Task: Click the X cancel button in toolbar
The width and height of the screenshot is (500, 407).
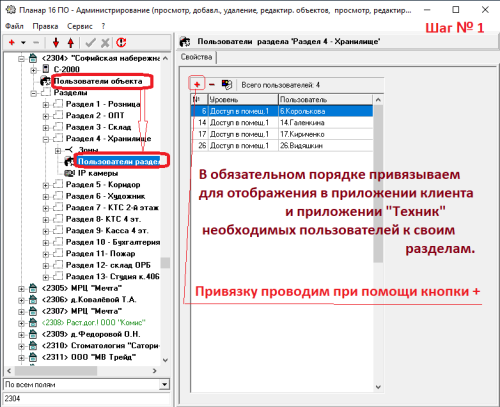Action: [x=105, y=43]
